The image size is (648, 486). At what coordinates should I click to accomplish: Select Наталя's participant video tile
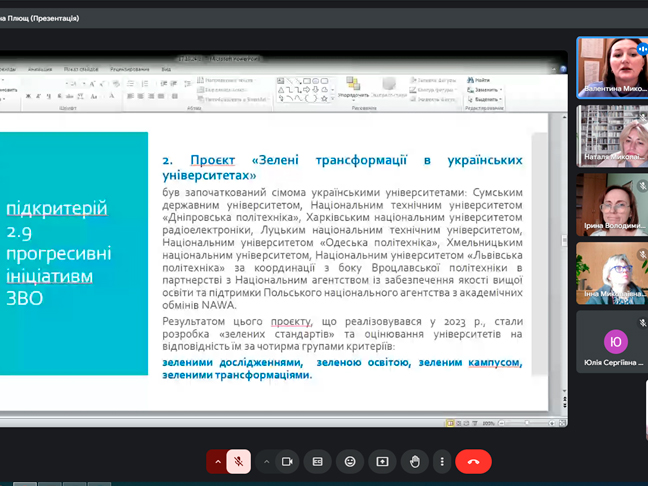pos(611,134)
